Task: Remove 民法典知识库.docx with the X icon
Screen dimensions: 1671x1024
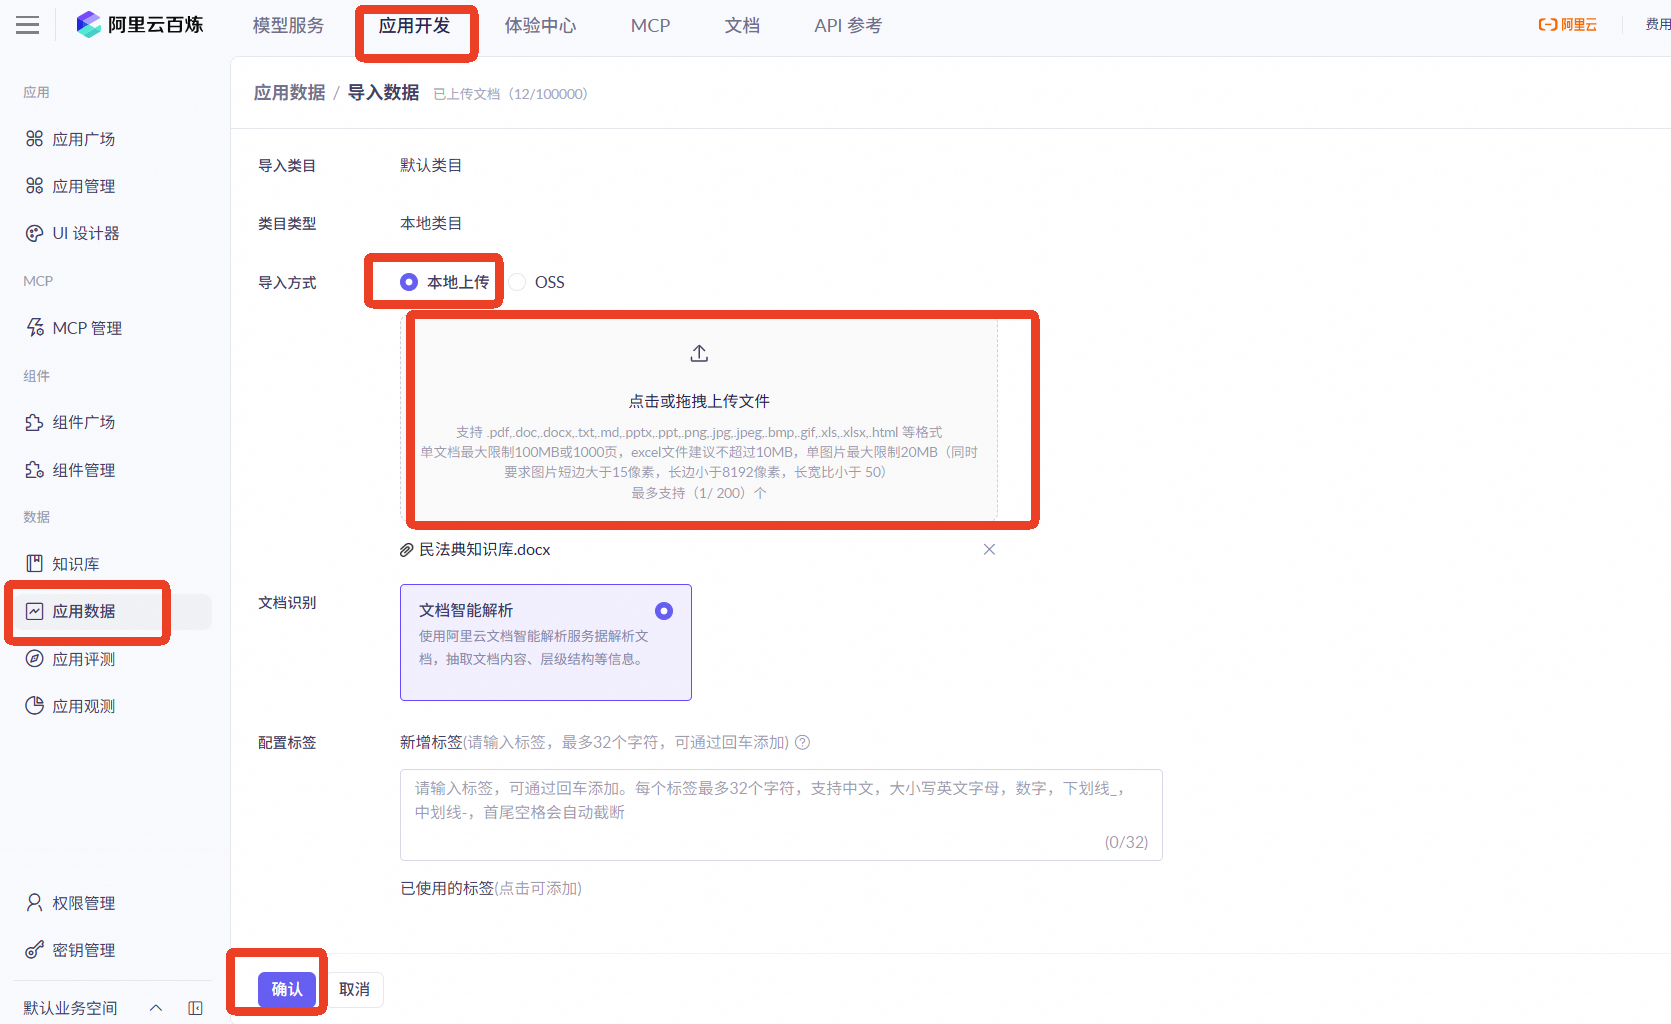Action: point(989,549)
